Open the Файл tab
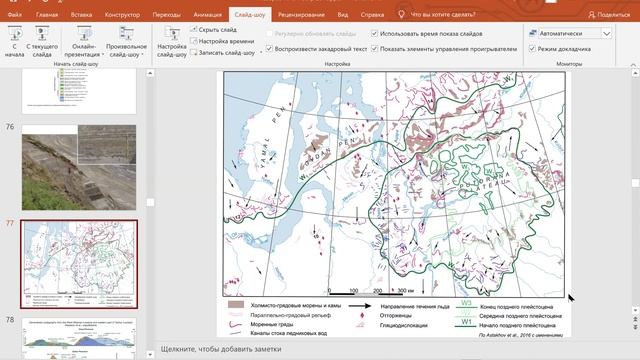This screenshot has width=640, height=360. coord(15,15)
